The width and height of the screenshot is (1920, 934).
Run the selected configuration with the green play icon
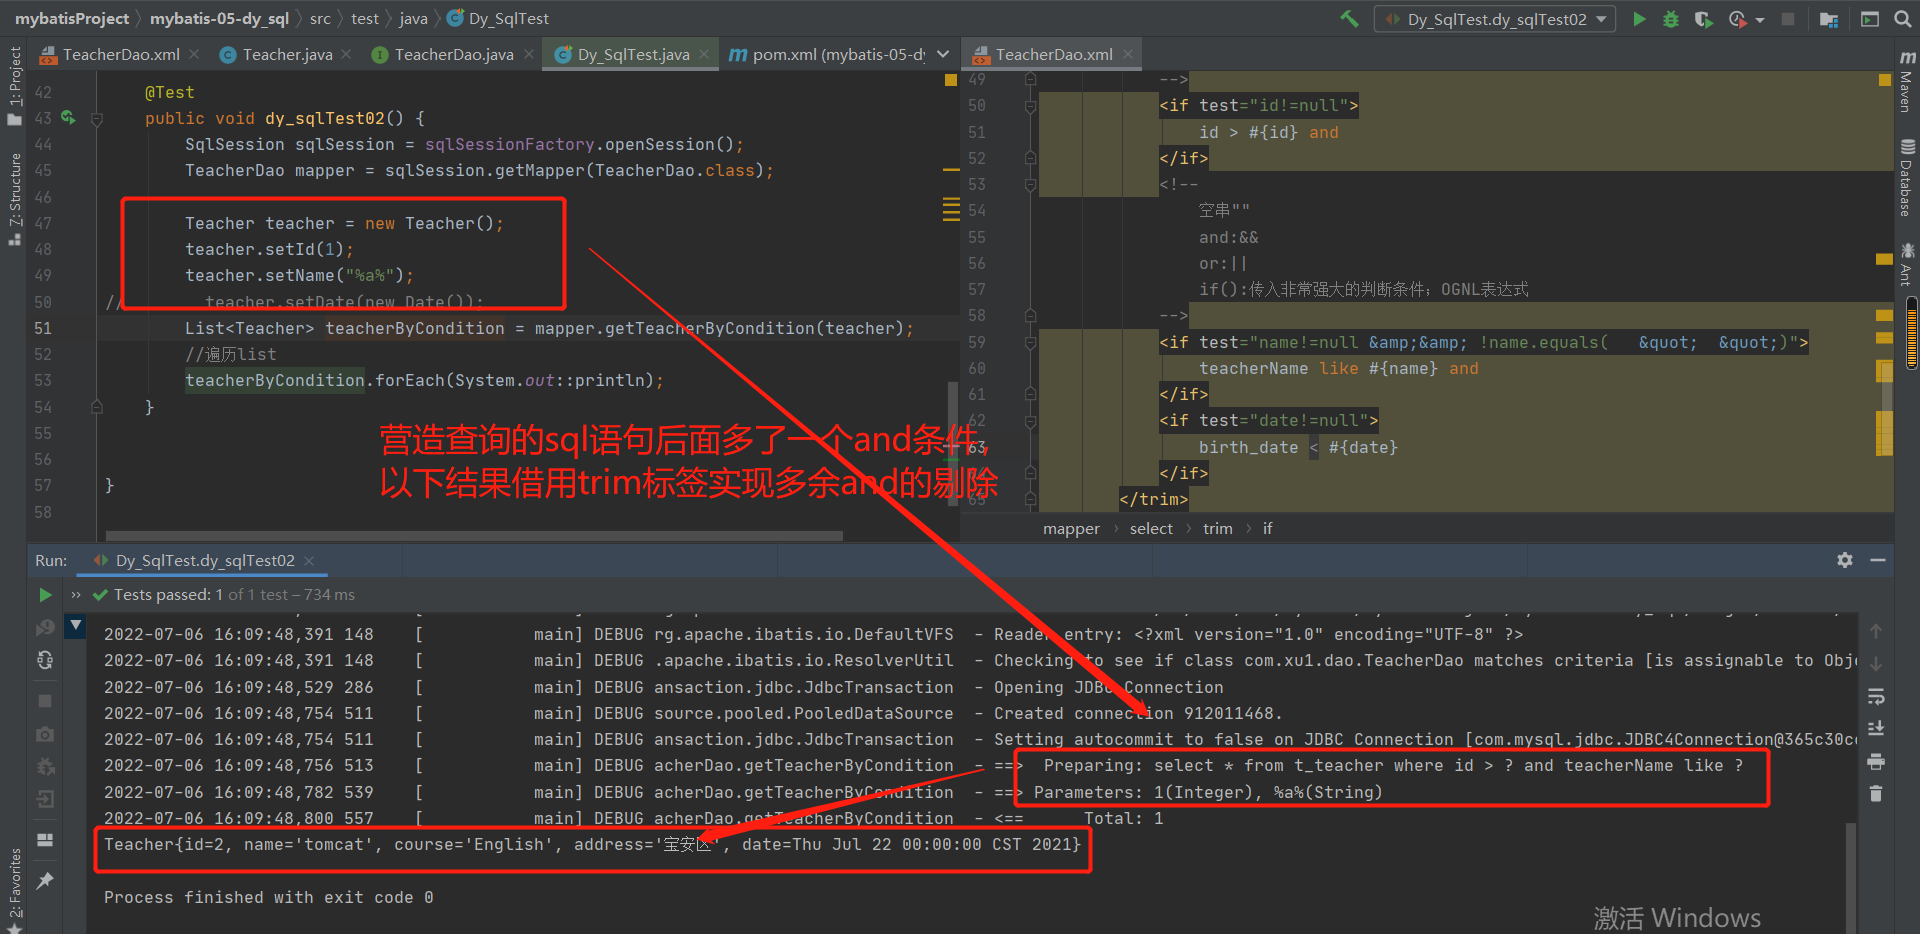click(1639, 18)
